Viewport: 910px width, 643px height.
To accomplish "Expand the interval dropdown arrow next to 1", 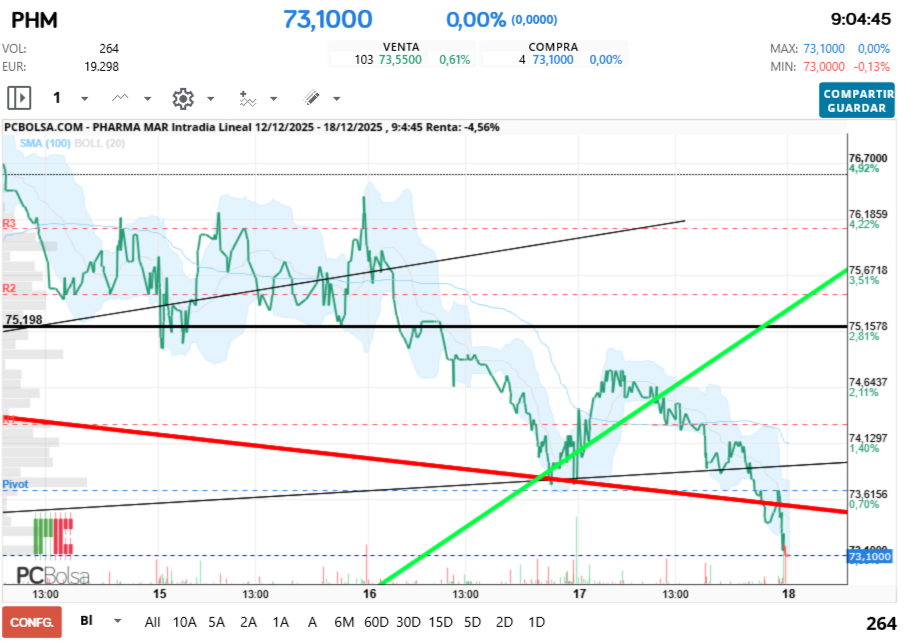I will point(84,99).
